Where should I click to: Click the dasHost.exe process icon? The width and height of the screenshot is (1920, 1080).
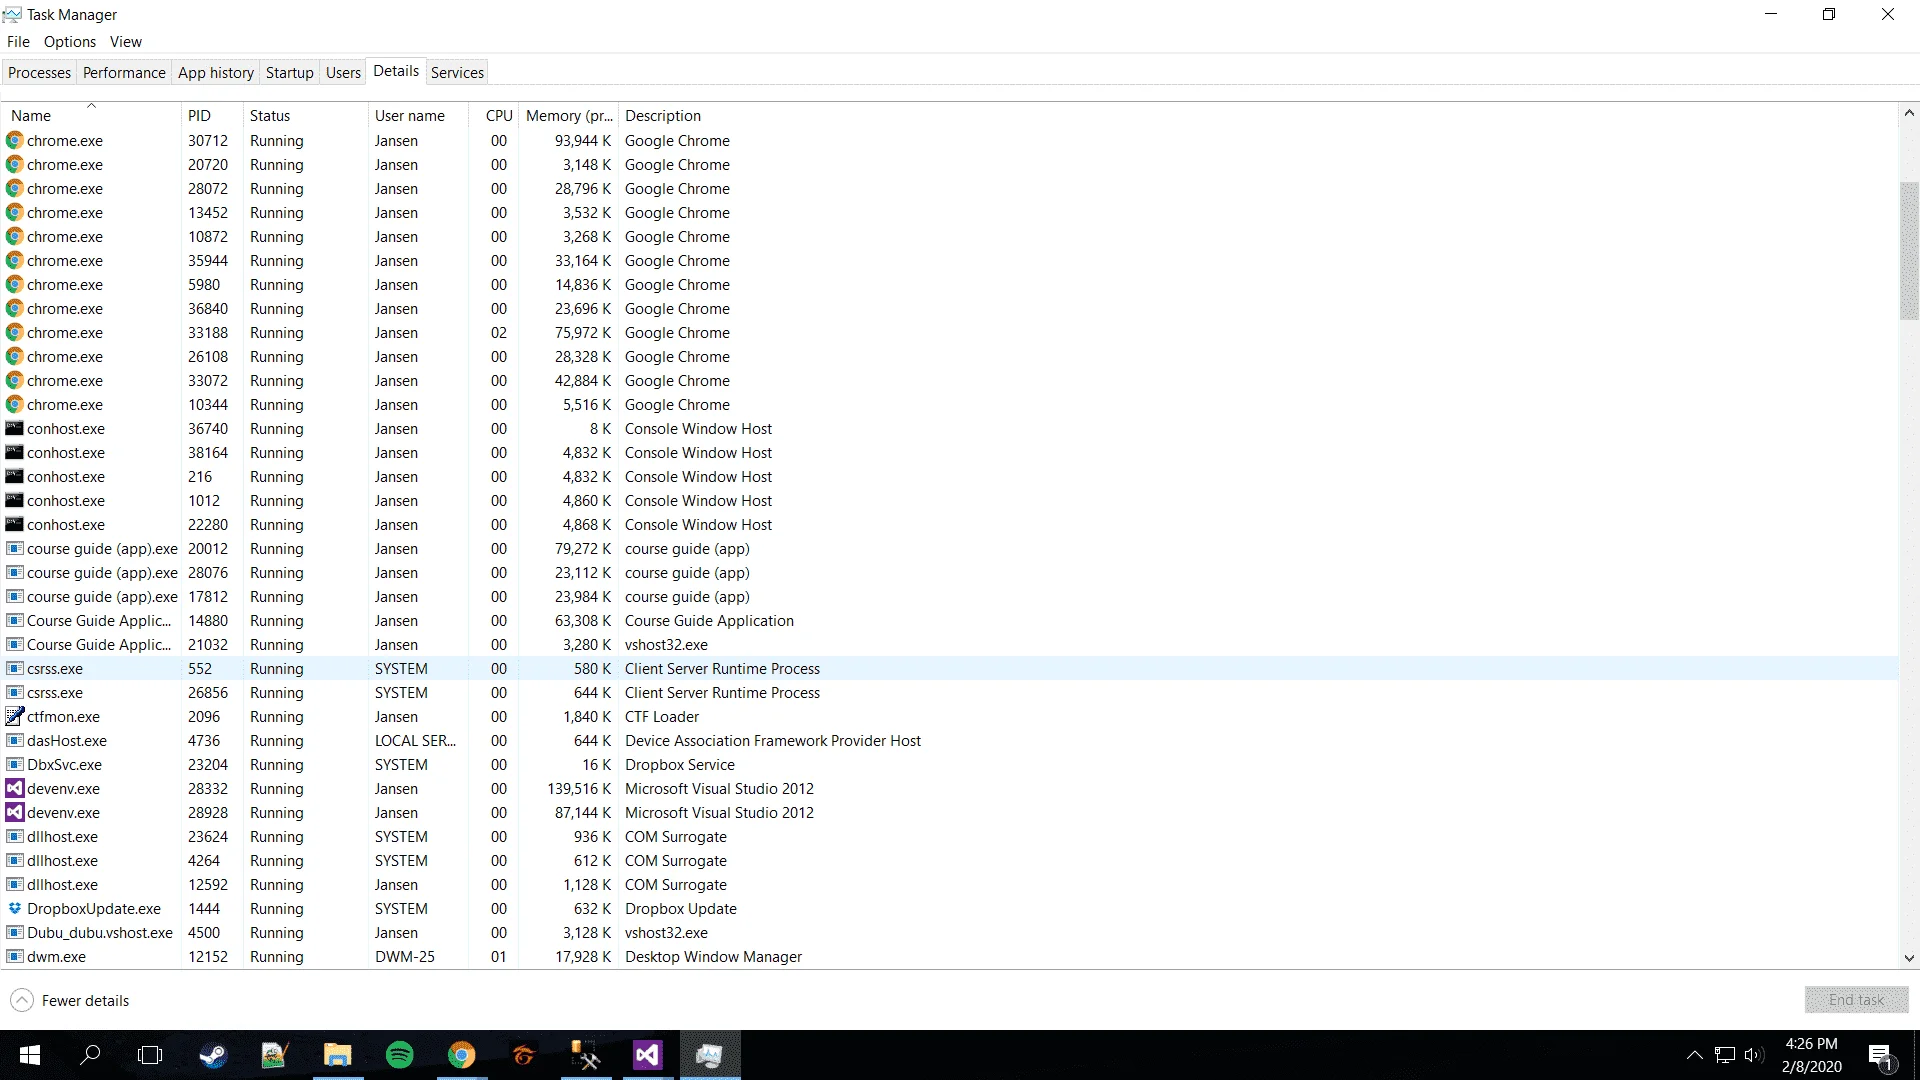[15, 741]
